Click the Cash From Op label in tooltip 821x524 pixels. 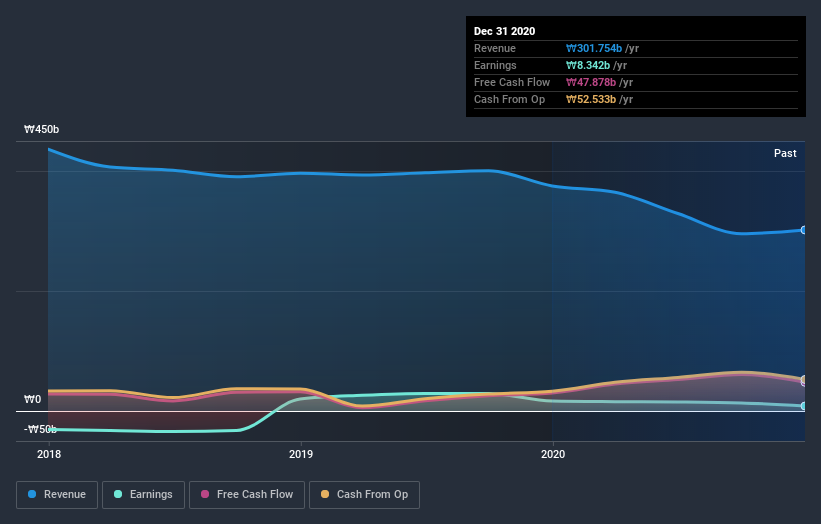click(509, 99)
